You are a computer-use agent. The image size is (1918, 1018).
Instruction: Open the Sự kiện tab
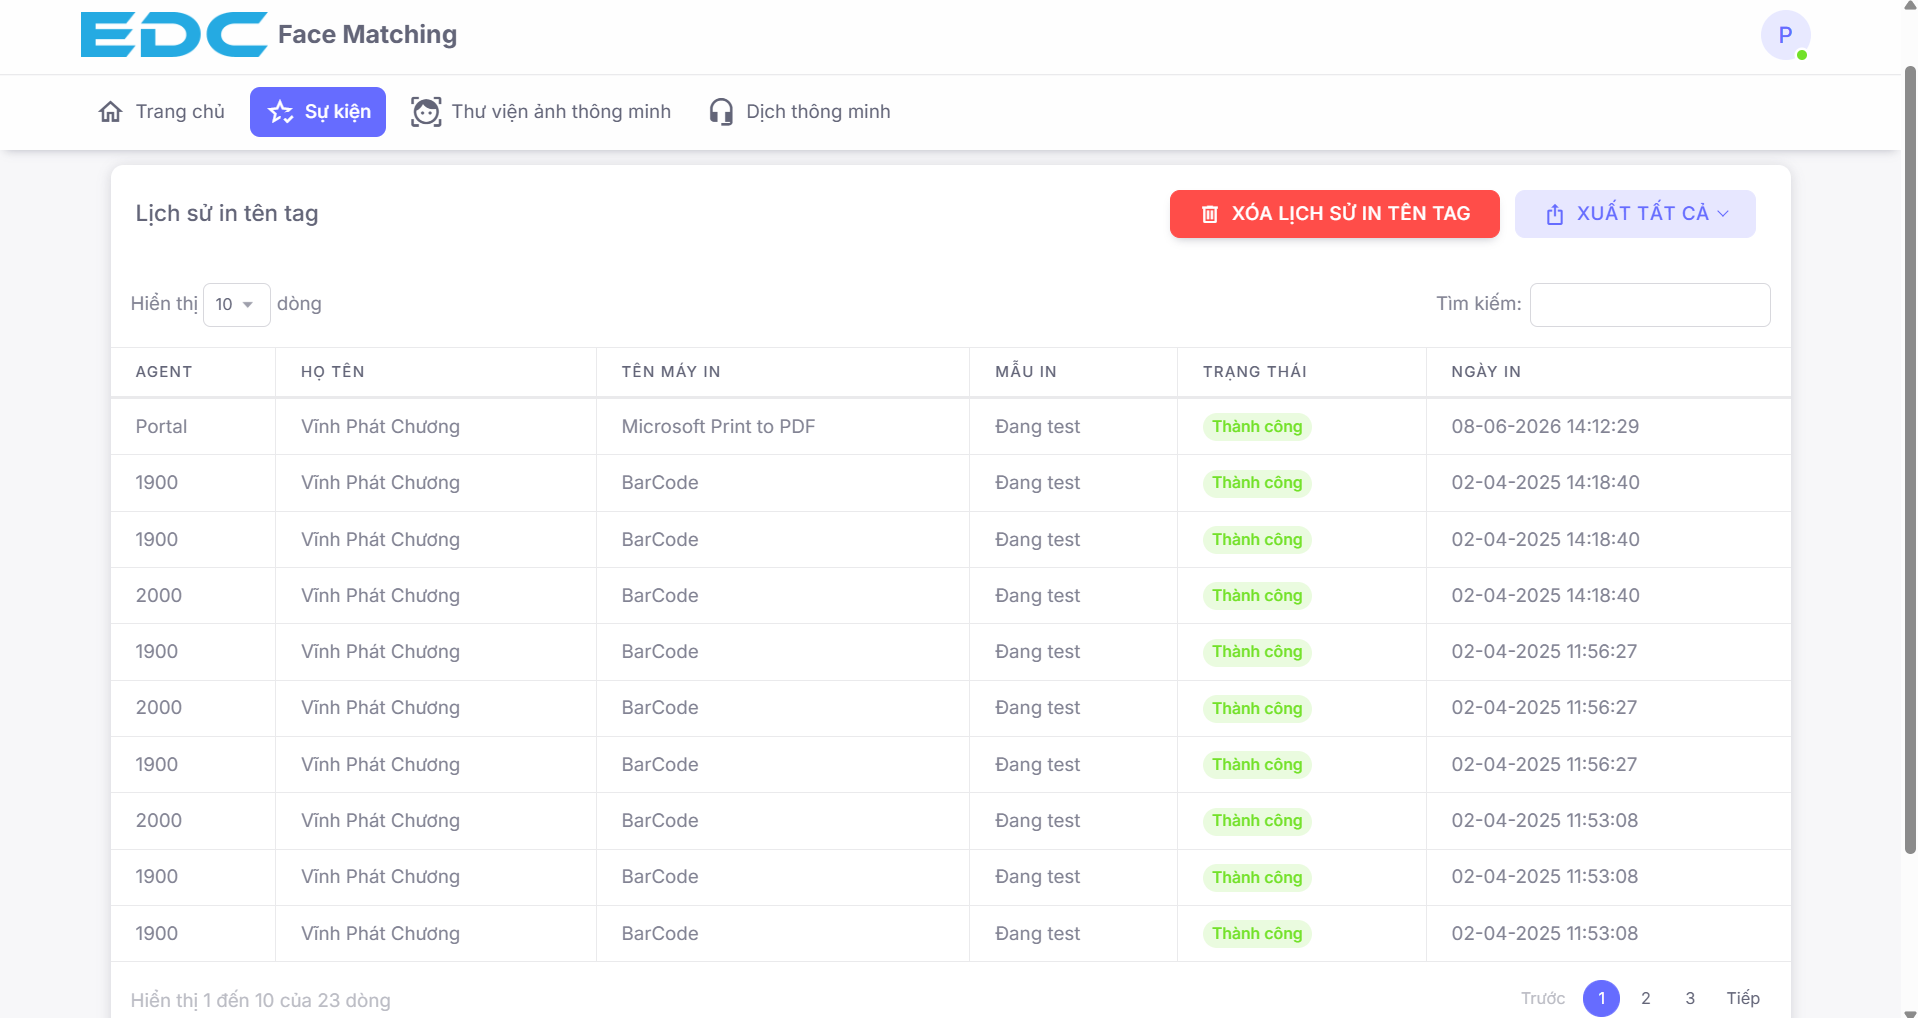318,111
